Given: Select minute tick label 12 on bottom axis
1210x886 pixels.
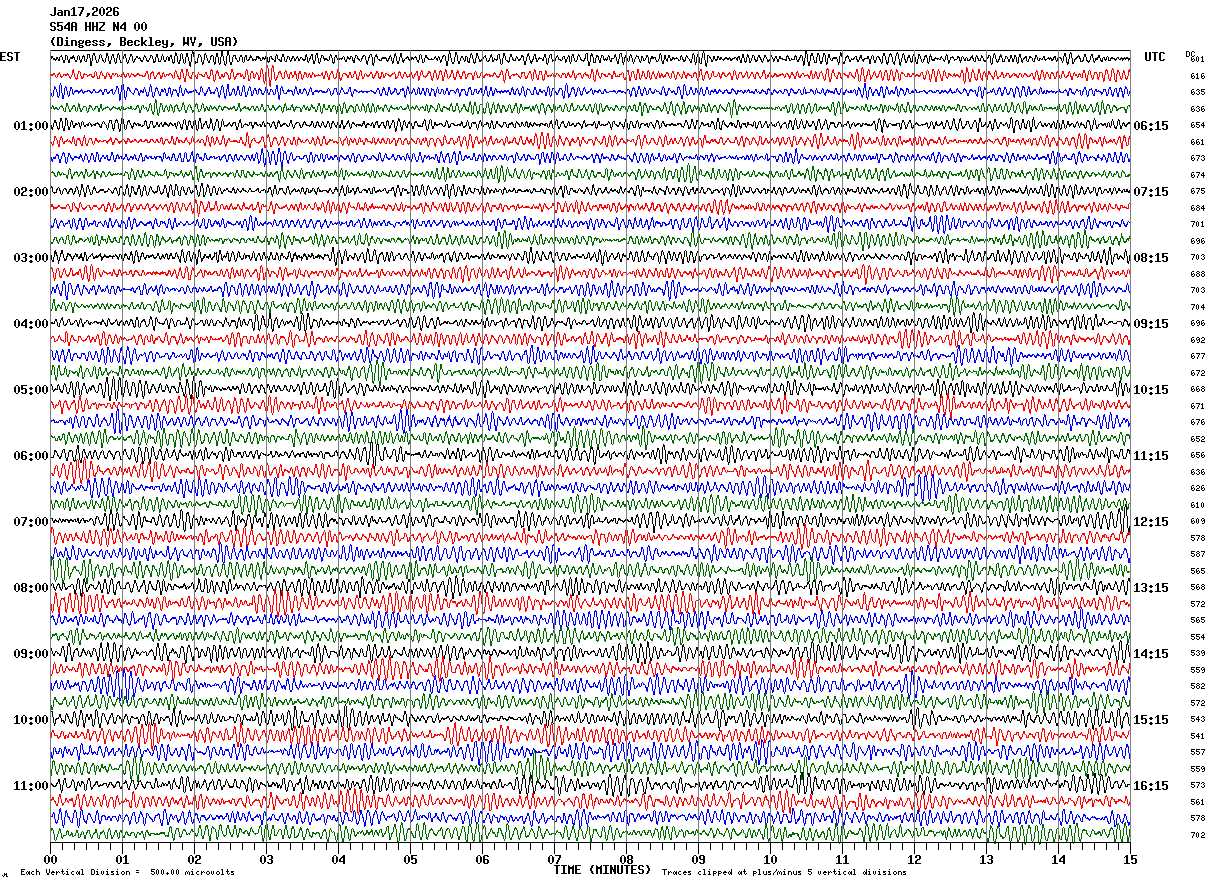Looking at the screenshot, I should 914,859.
